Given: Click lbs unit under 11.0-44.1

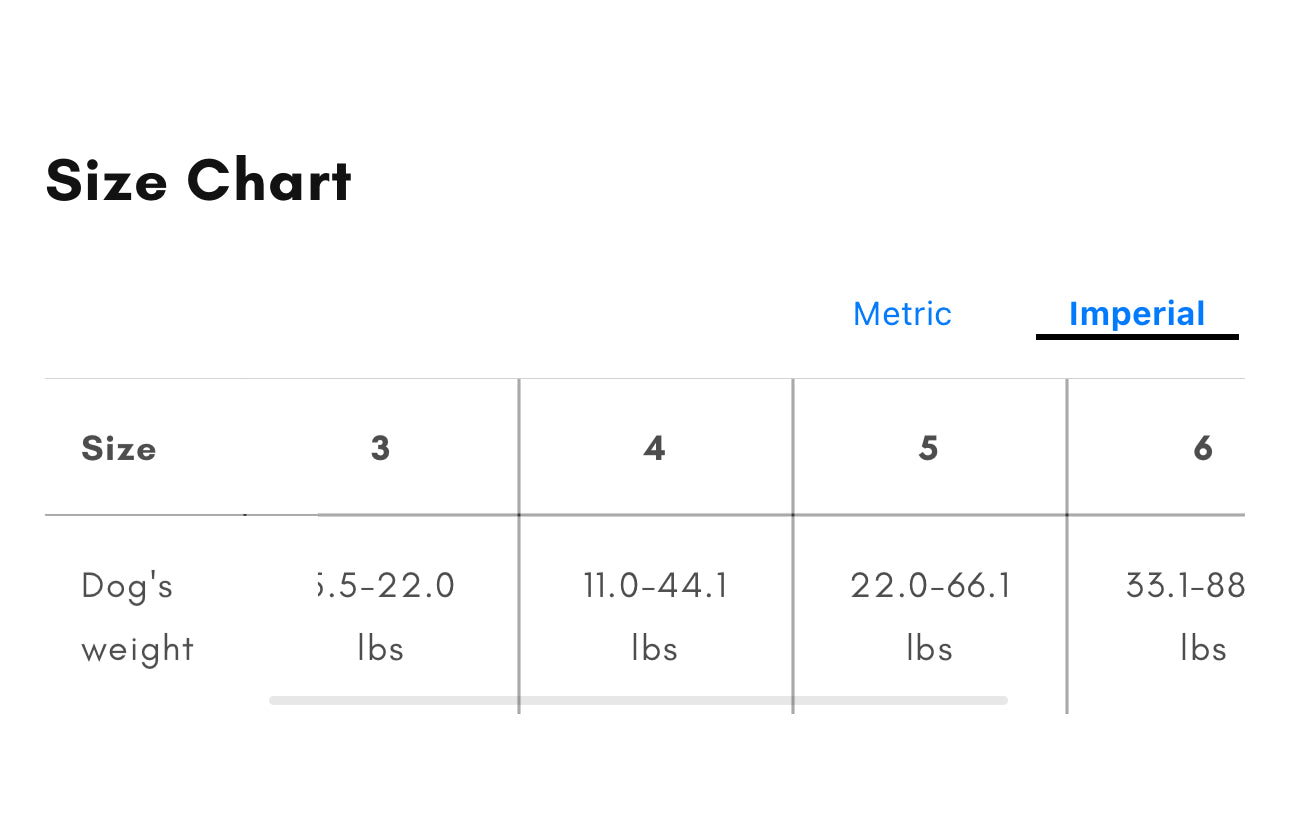Looking at the screenshot, I should (655, 649).
